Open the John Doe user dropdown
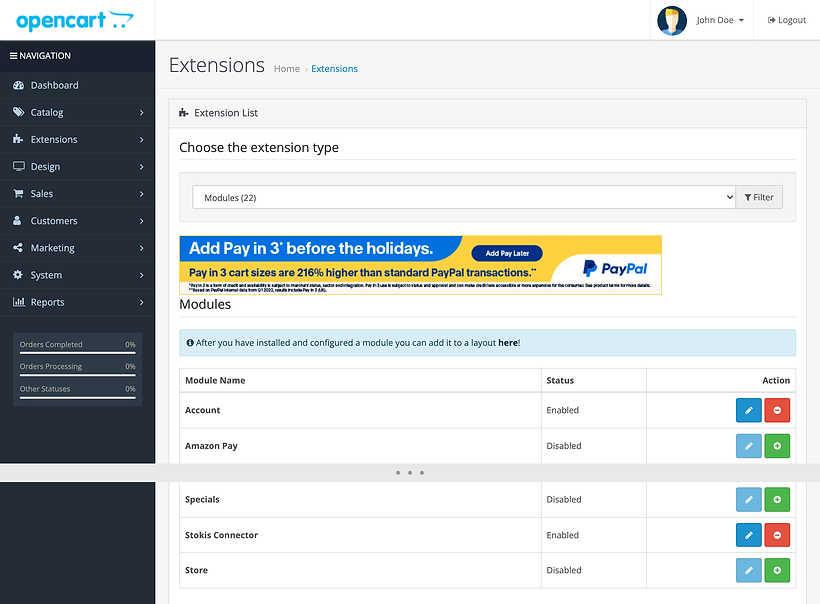 coord(720,20)
